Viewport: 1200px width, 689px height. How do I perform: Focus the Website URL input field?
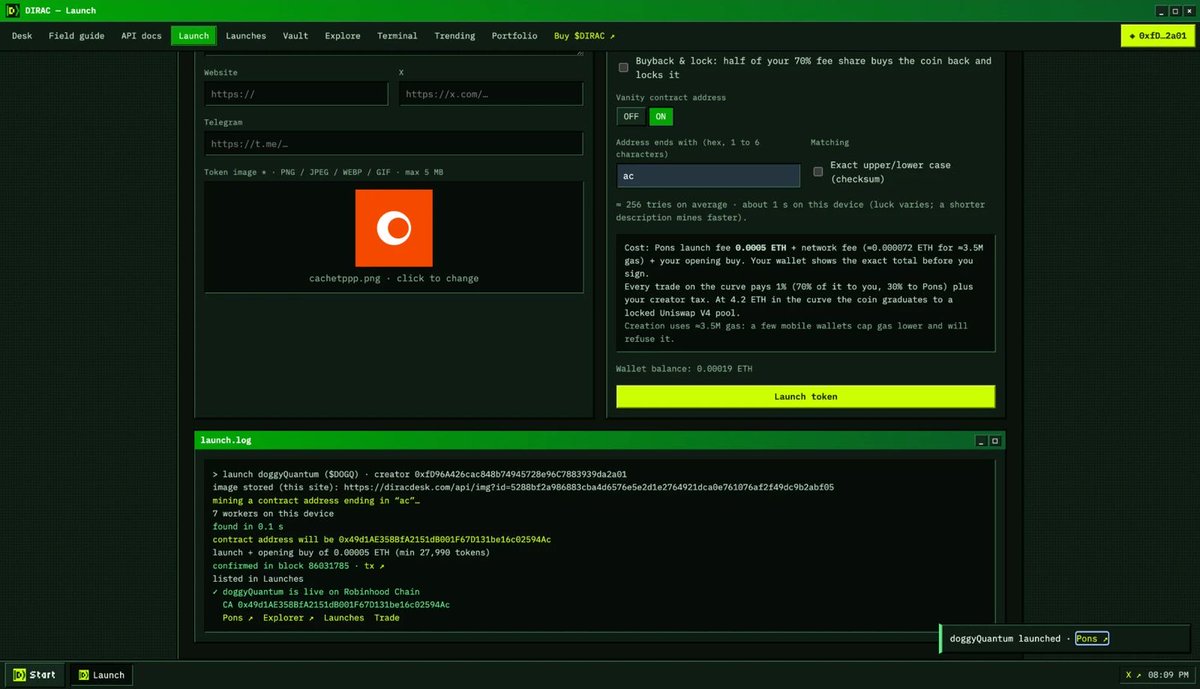(296, 94)
